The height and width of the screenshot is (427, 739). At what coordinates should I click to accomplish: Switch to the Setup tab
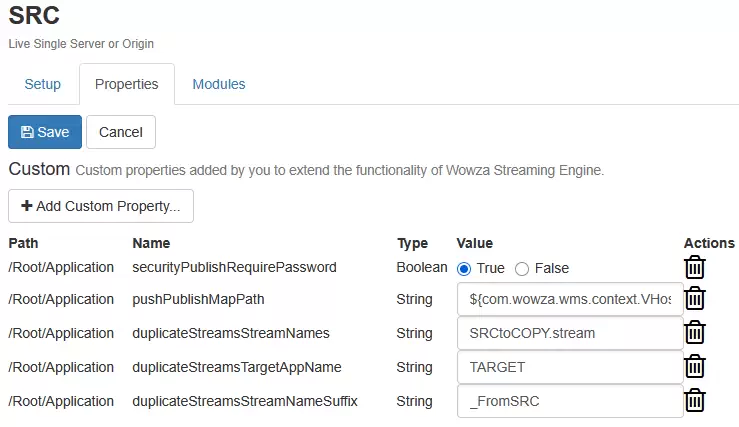pos(42,84)
